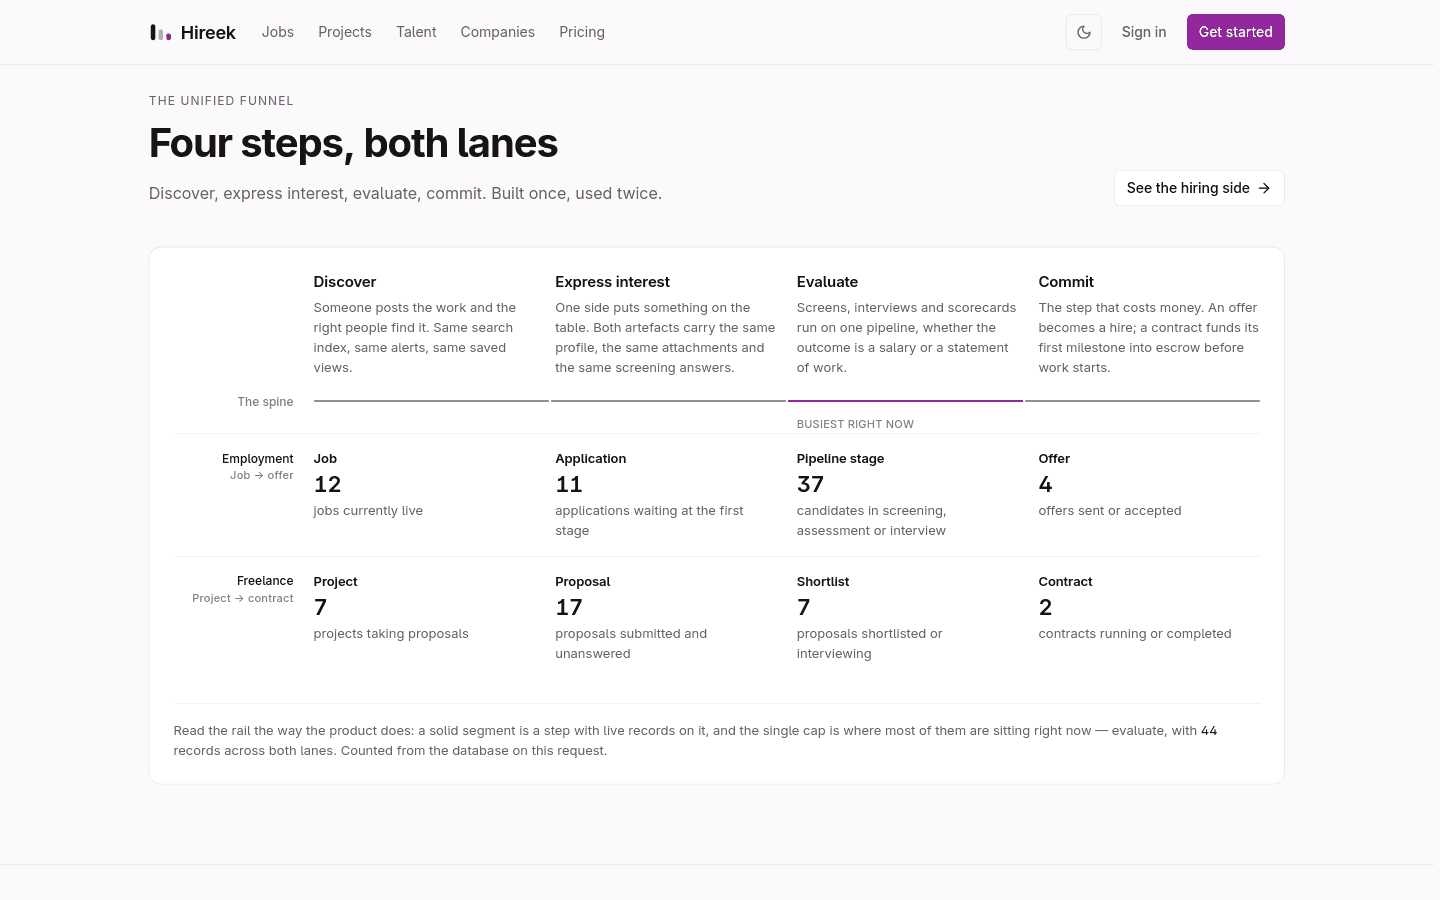Click the Offer count 4
Screen dimensions: 1440x900
click(1045, 485)
